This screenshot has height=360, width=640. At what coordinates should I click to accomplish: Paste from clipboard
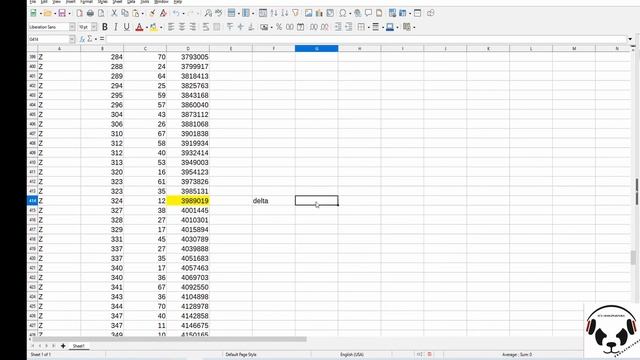pyautogui.click(x=136, y=13)
